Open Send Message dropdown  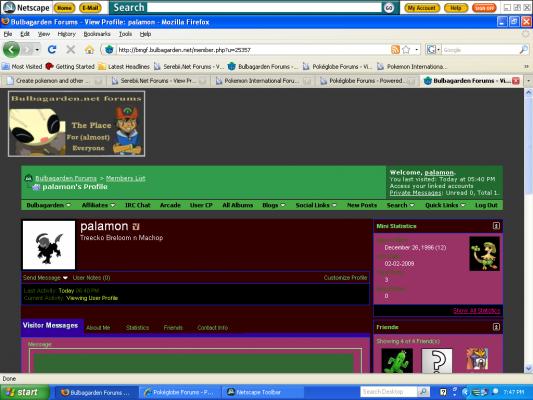coord(45,278)
